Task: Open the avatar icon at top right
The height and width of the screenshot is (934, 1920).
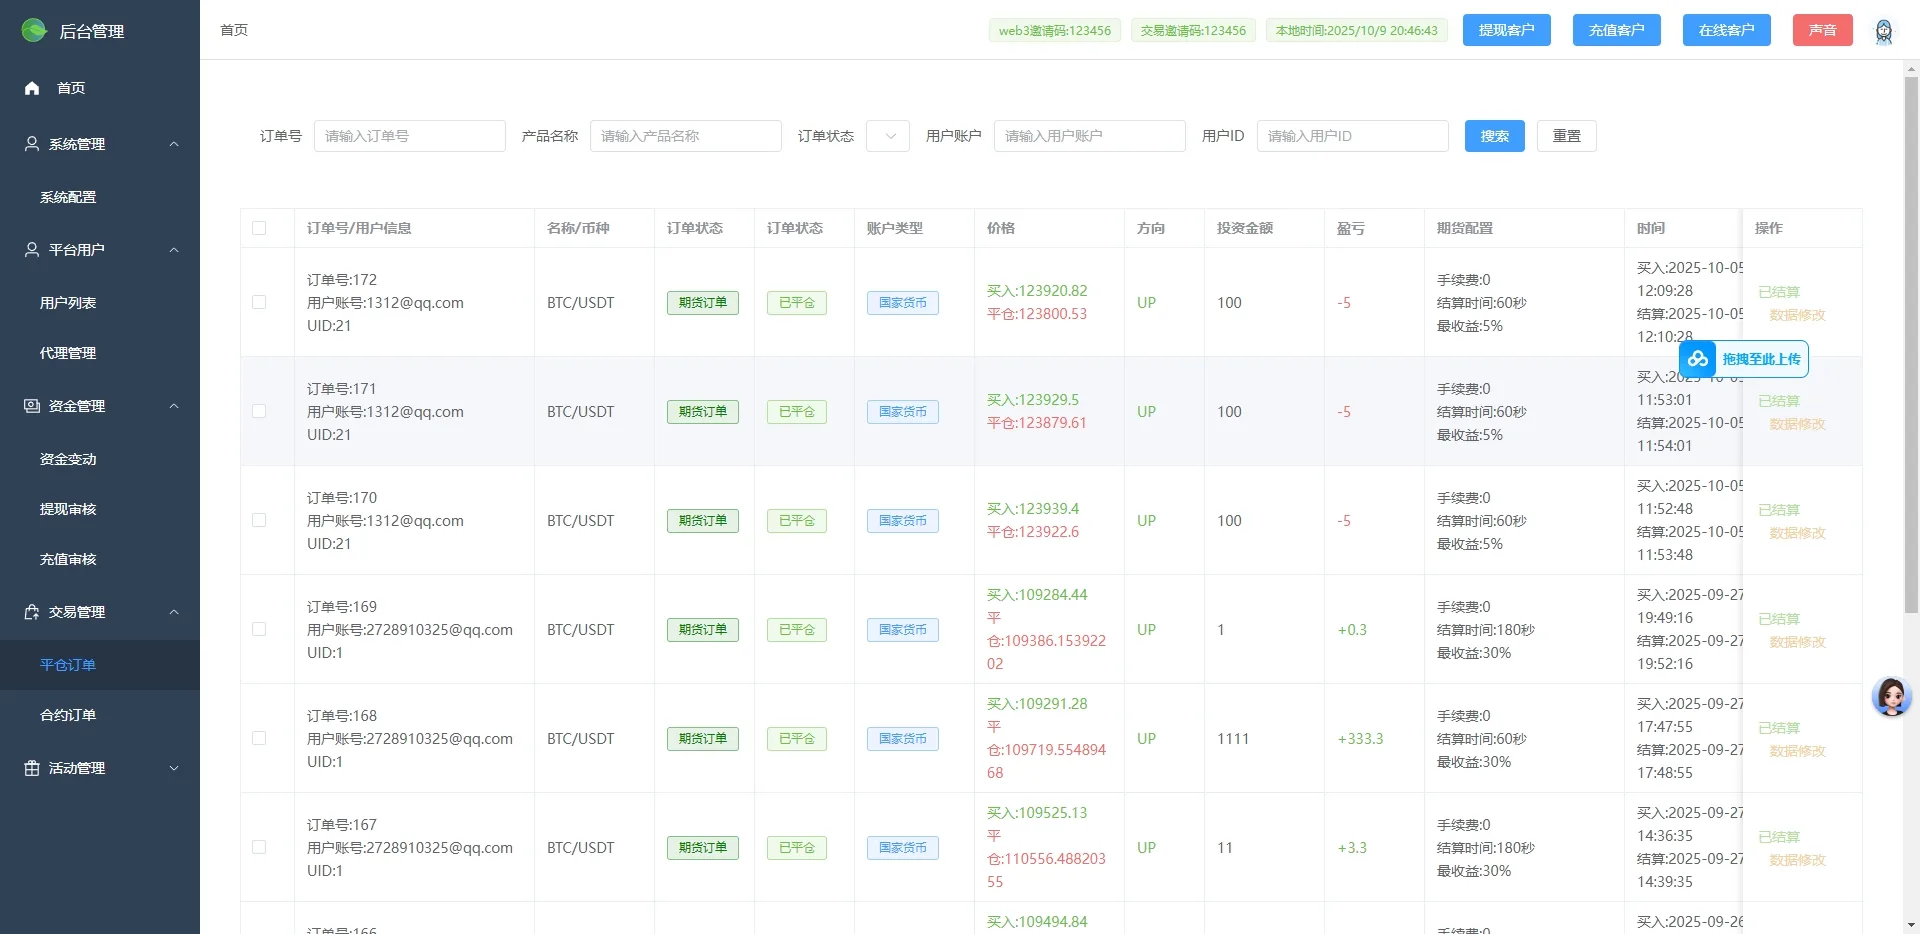Action: pyautogui.click(x=1884, y=30)
